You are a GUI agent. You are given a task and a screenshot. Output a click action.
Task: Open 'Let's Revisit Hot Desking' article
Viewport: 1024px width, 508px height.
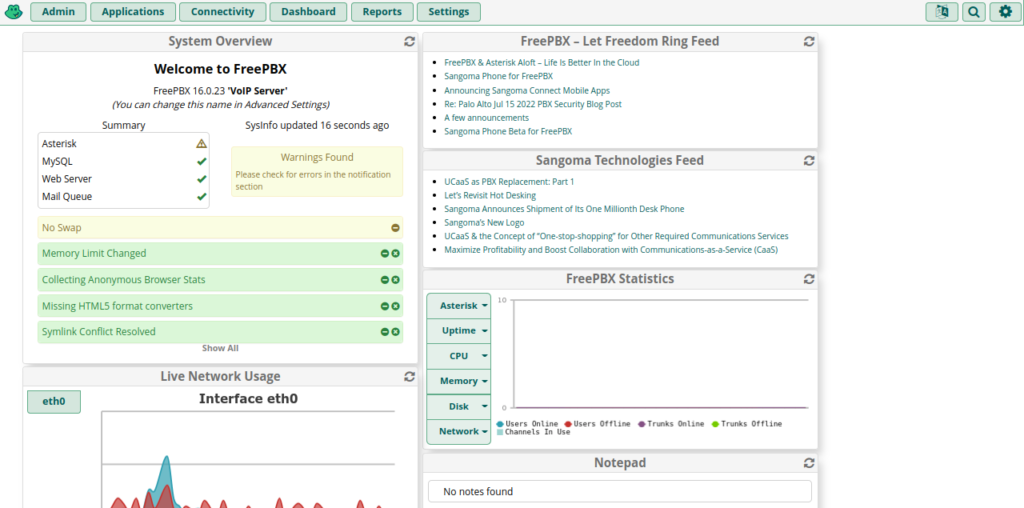point(490,195)
